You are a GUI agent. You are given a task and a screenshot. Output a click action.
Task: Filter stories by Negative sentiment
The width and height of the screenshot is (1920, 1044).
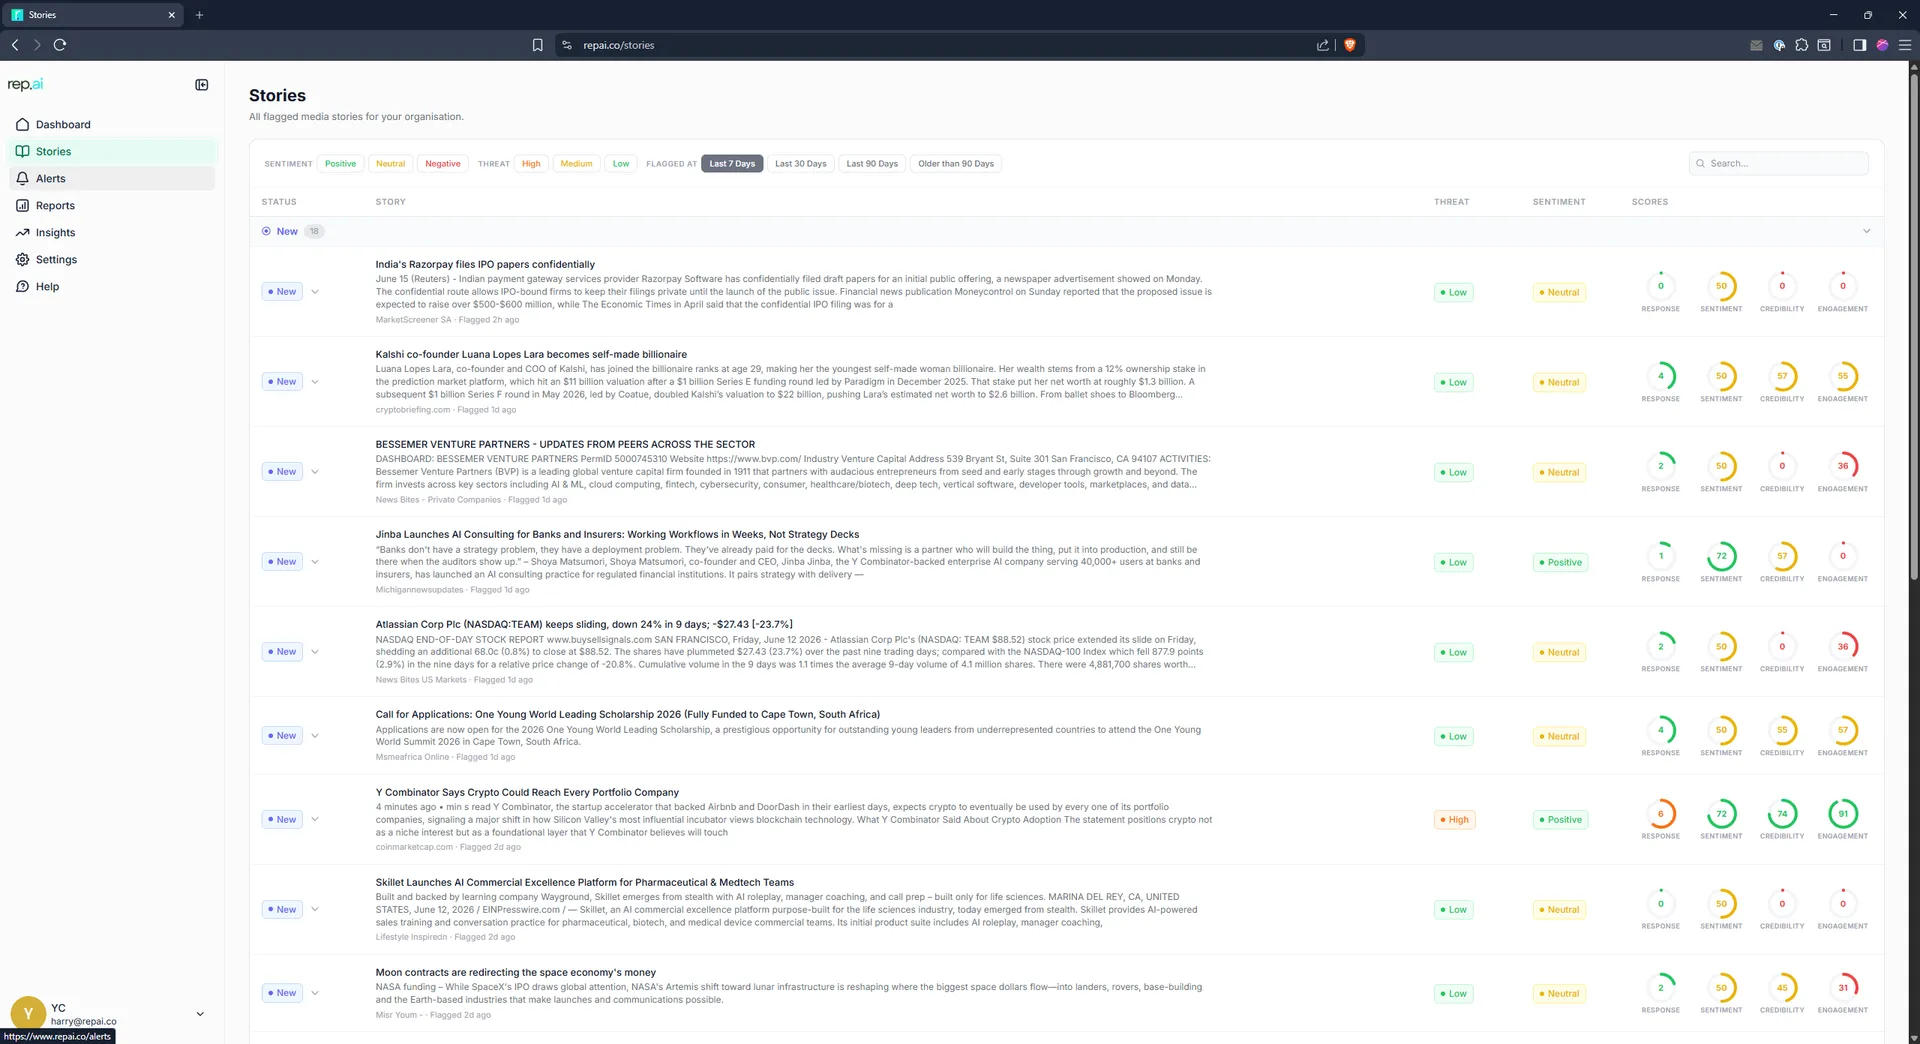443,164
